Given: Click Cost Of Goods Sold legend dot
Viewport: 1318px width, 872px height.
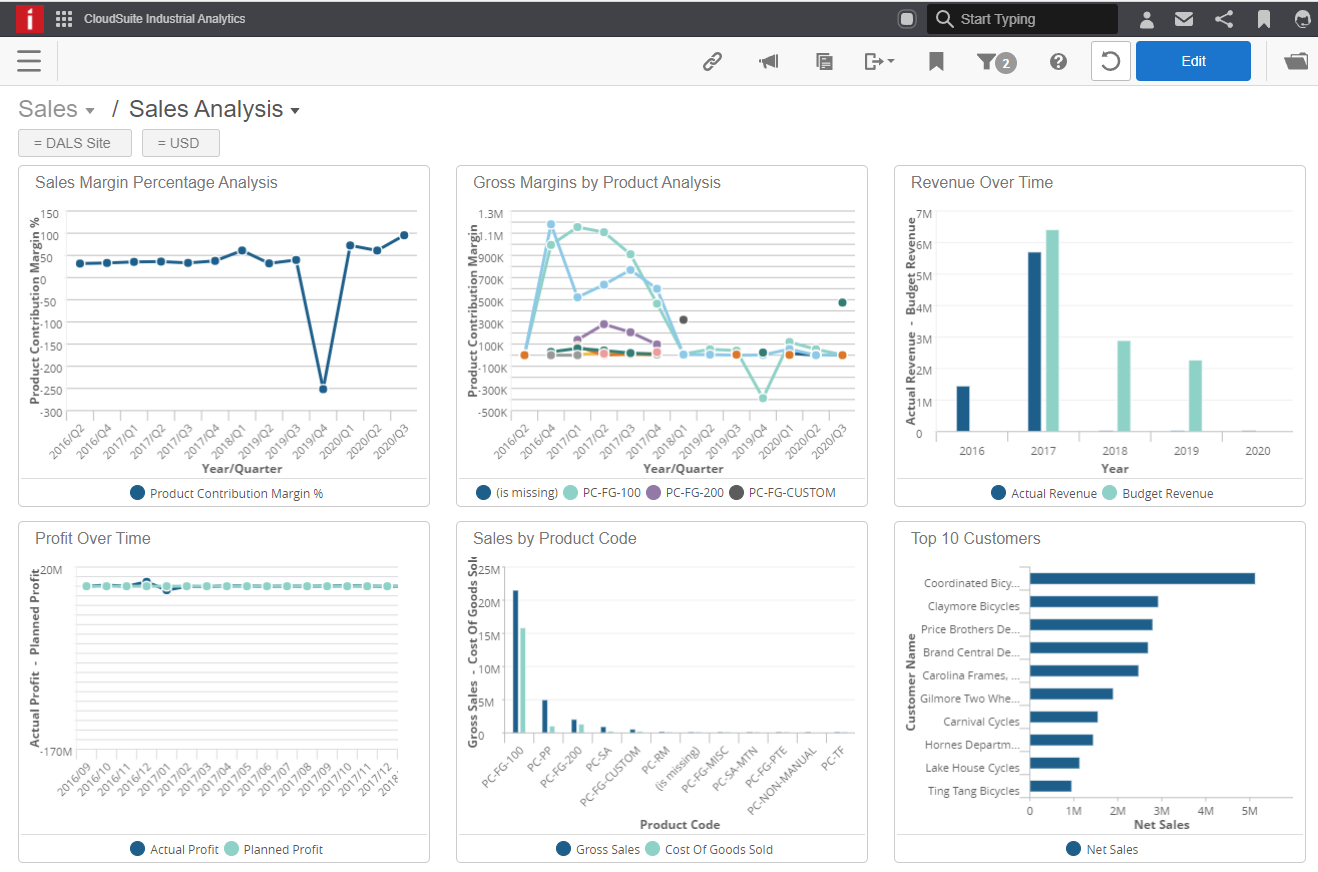Looking at the screenshot, I should click(x=653, y=849).
